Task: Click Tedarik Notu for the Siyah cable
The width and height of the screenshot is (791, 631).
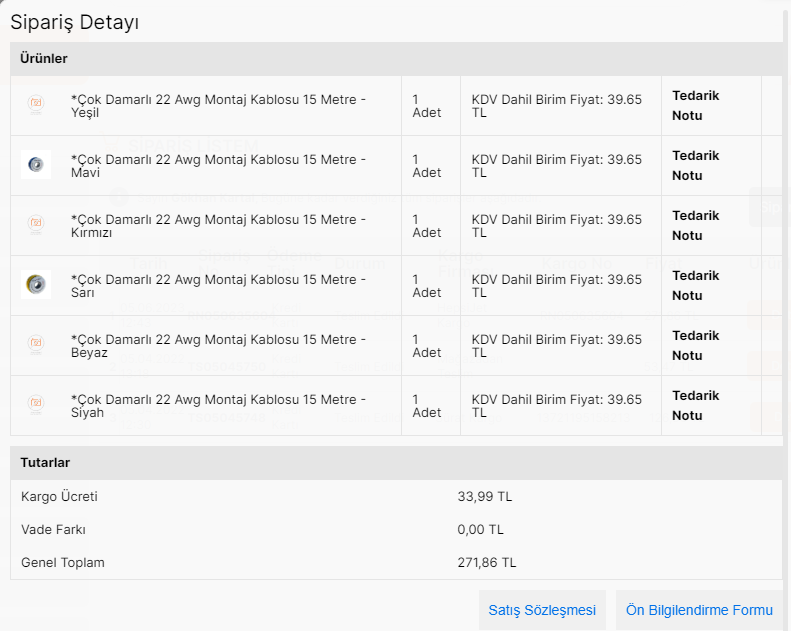Action: pyautogui.click(x=695, y=405)
